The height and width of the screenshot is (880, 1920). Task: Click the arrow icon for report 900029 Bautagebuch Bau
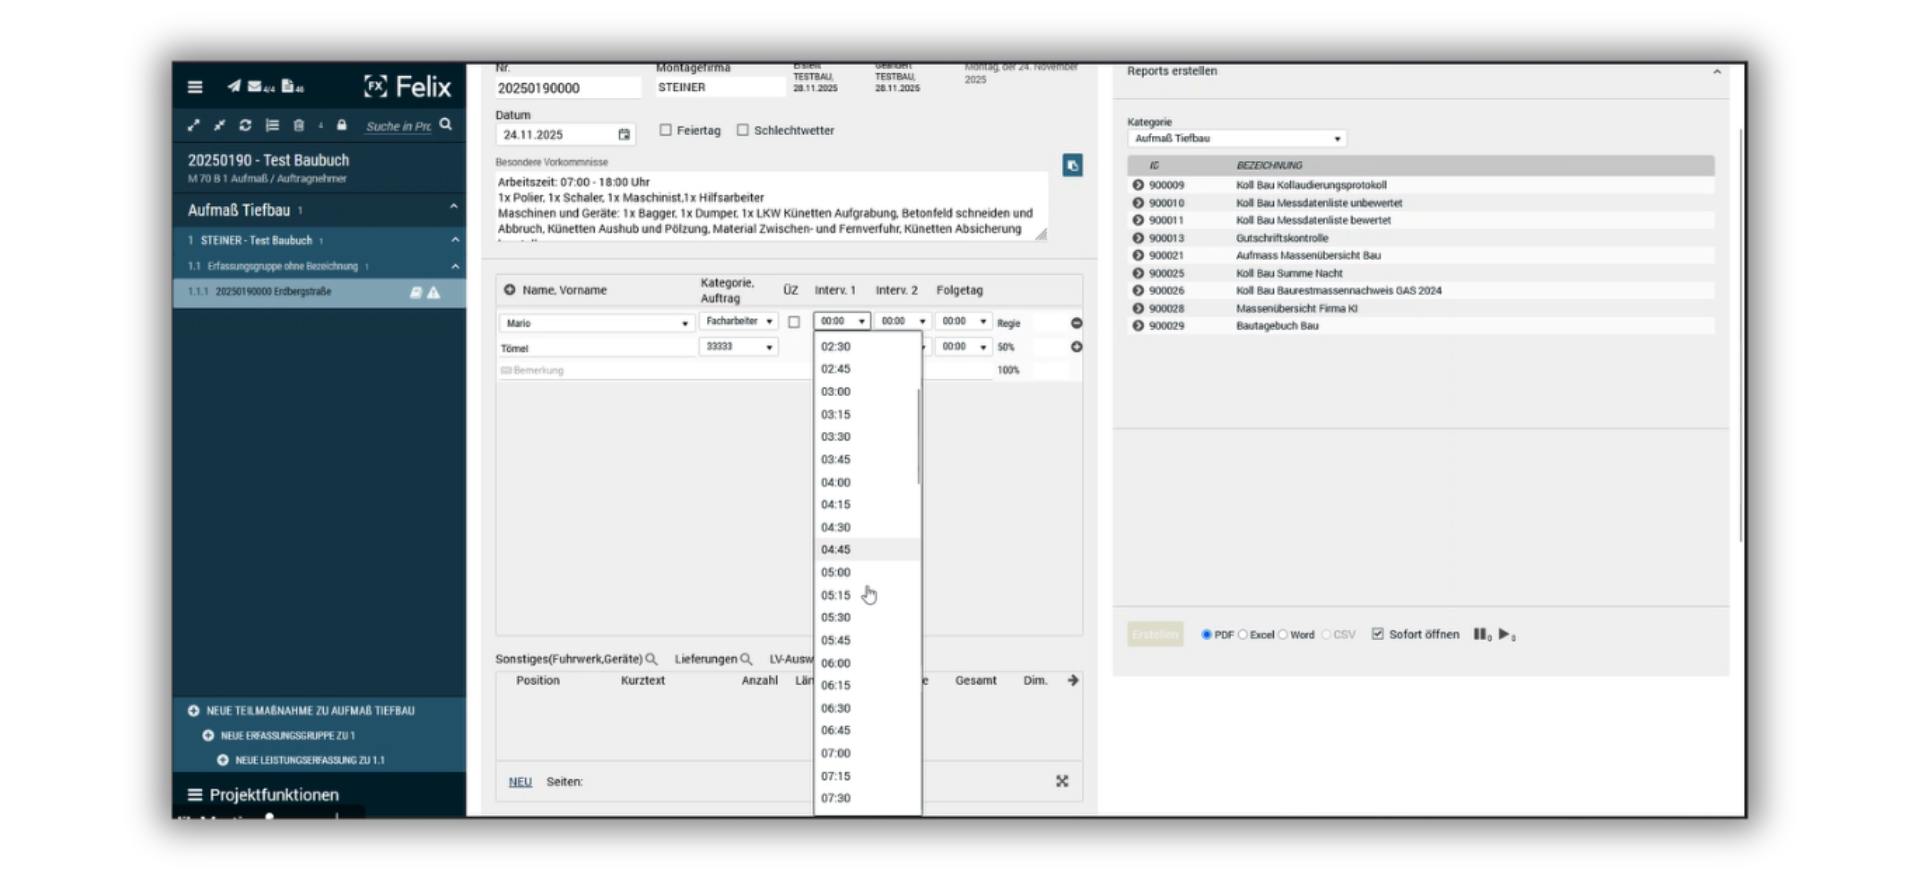click(x=1138, y=326)
